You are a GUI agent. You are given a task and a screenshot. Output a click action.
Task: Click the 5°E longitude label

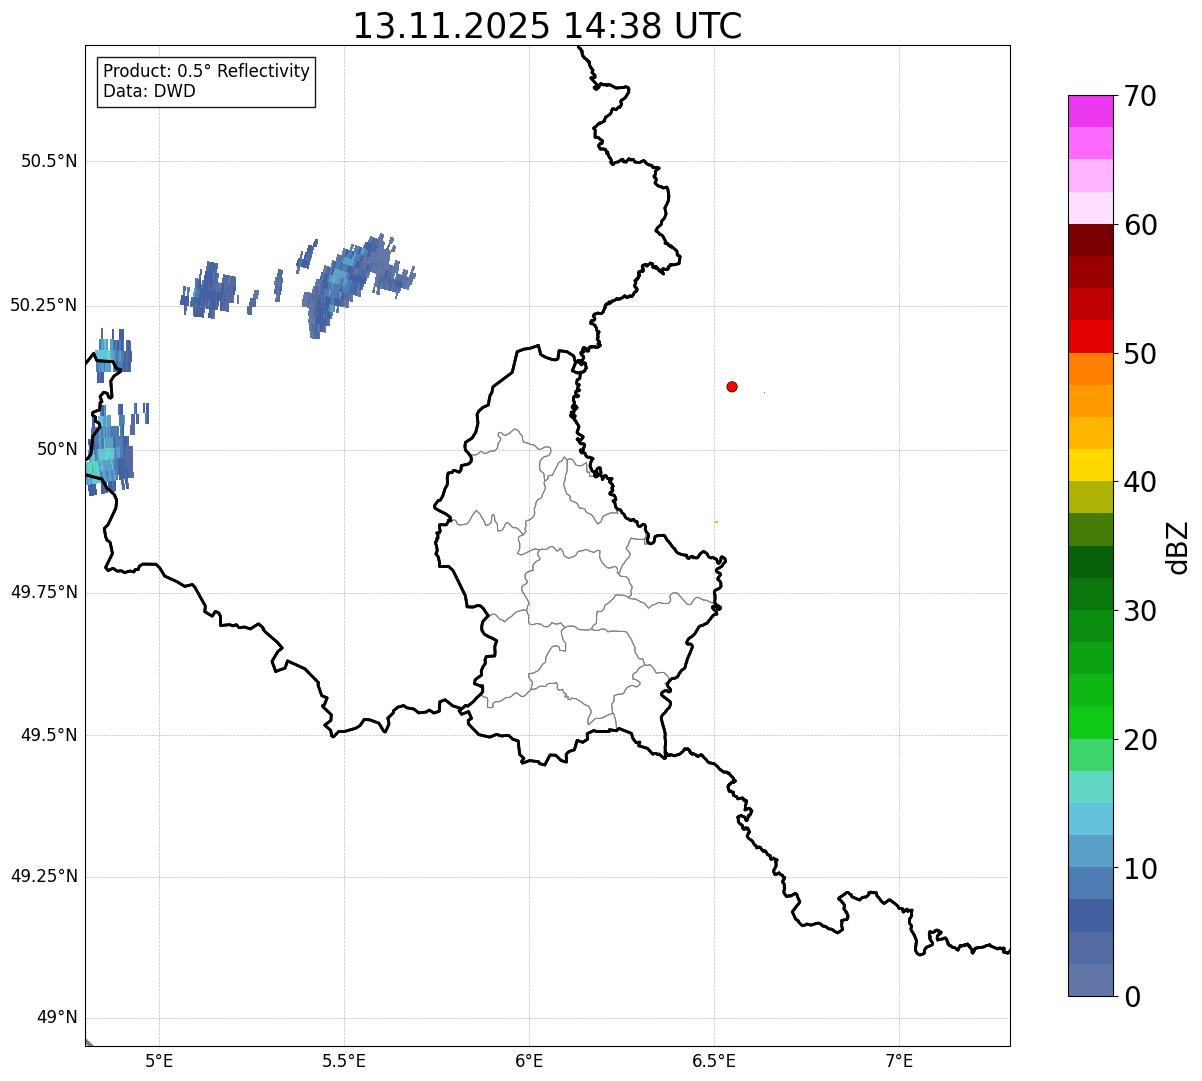[159, 1061]
